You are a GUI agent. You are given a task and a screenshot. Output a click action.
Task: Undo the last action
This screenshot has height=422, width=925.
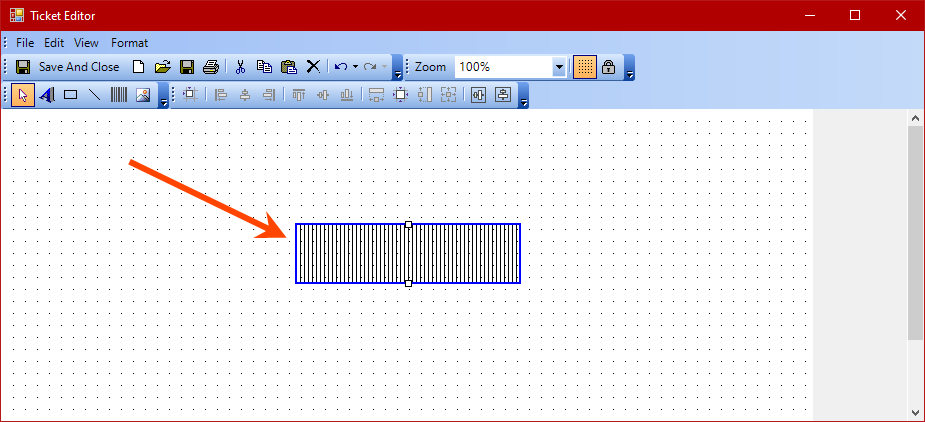click(x=341, y=67)
